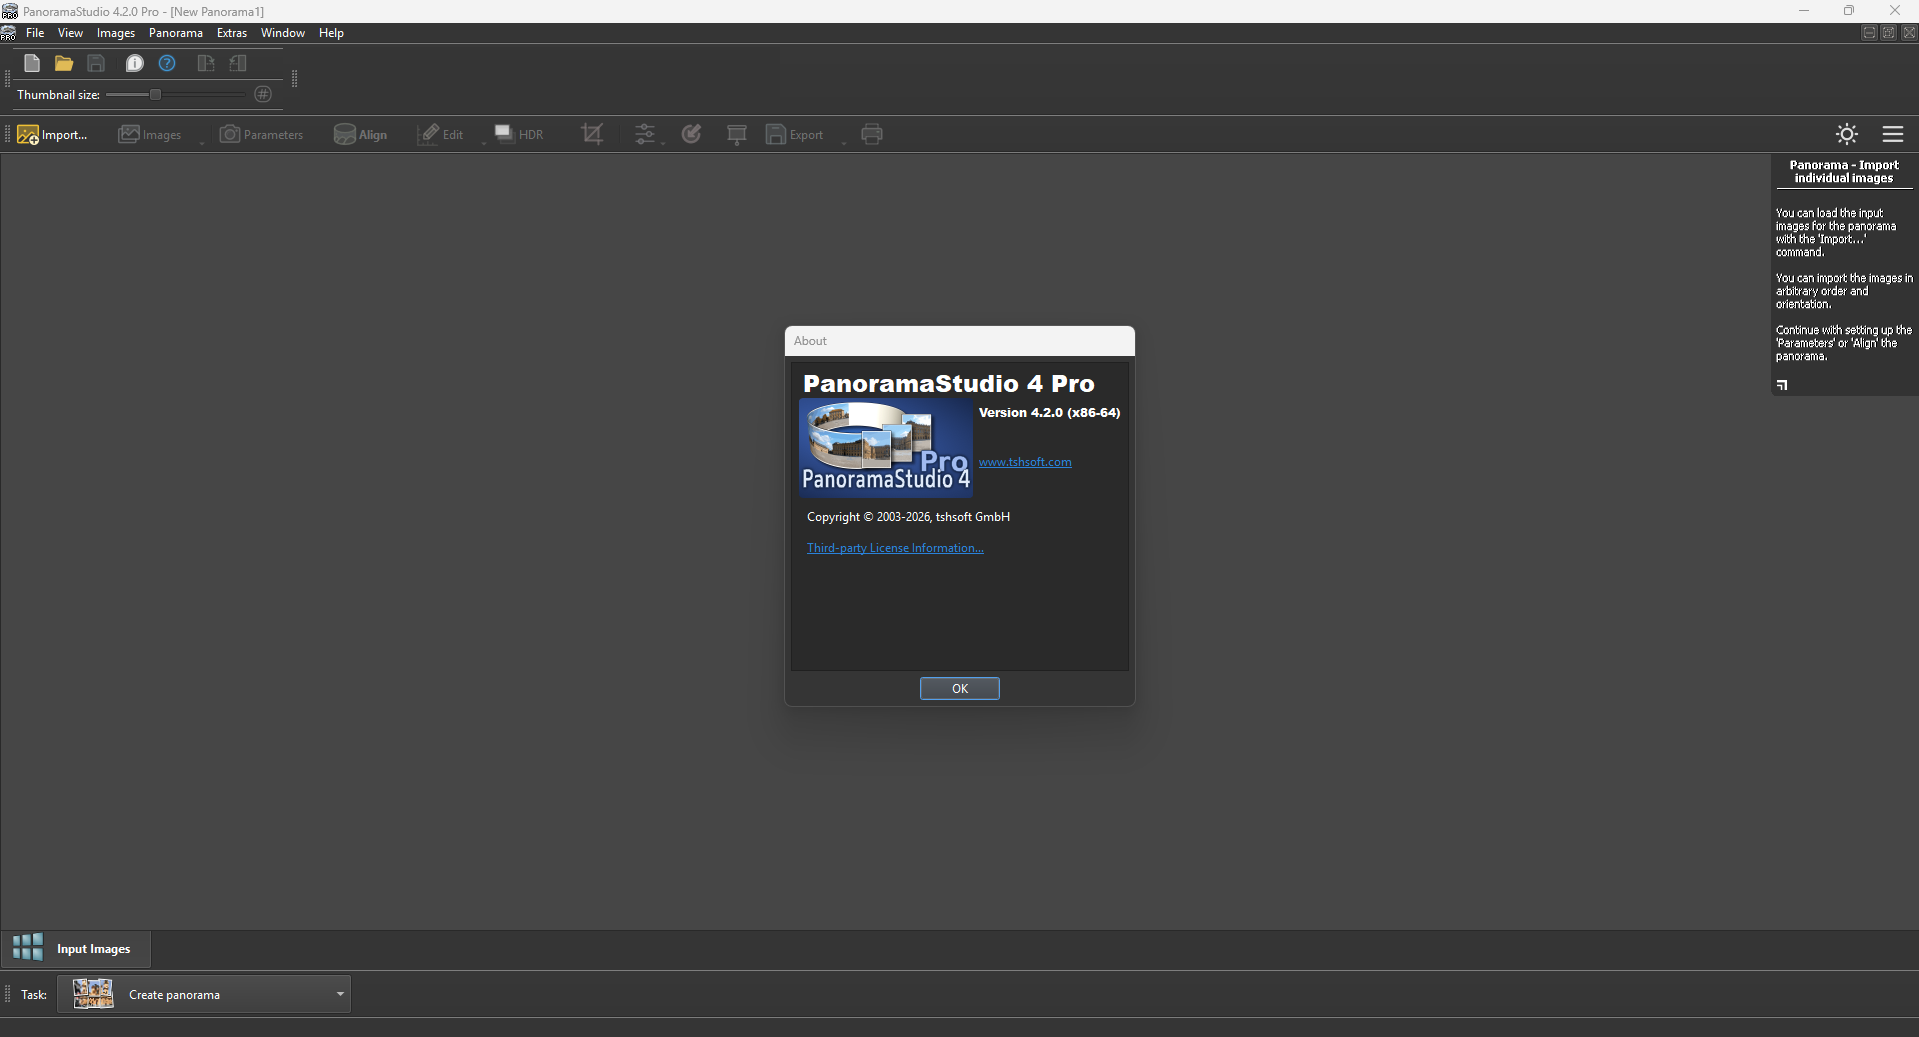Image resolution: width=1919 pixels, height=1037 pixels.
Task: Open the camera Parameters tool
Action: coord(261,135)
